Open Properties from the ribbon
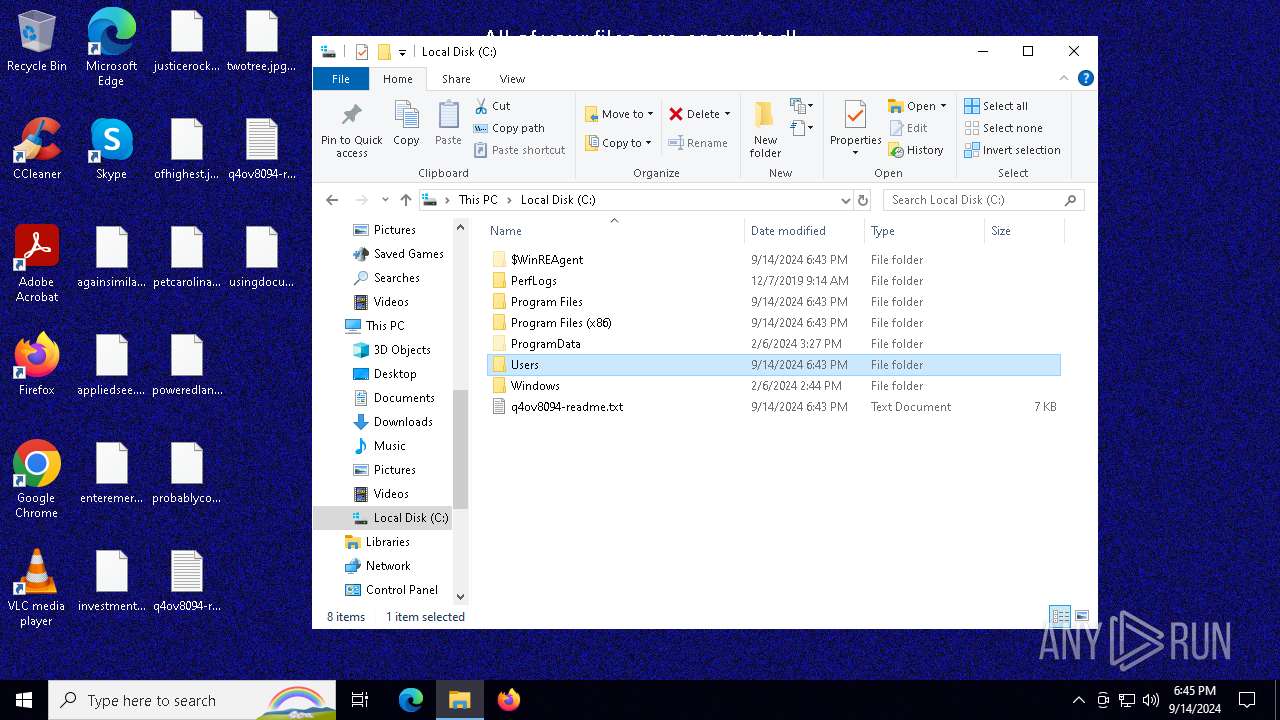Screen dimensions: 1280x720 (x=855, y=128)
